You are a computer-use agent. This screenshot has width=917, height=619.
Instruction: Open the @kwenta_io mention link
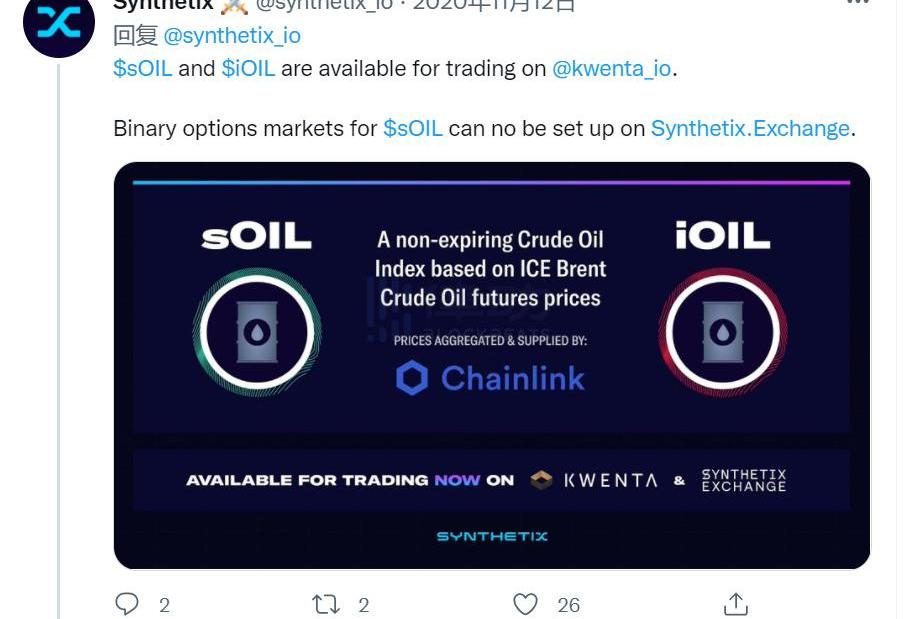[612, 68]
